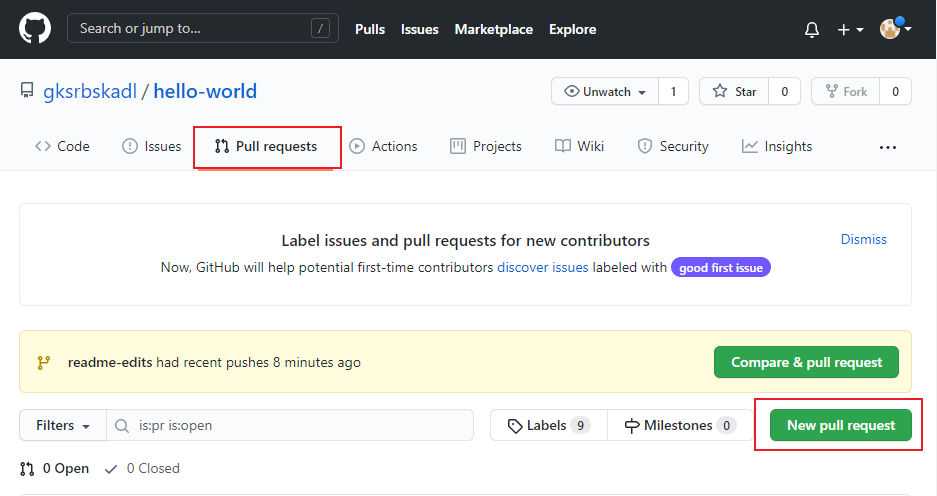Star the repository
The height and width of the screenshot is (496, 937).
click(x=734, y=91)
